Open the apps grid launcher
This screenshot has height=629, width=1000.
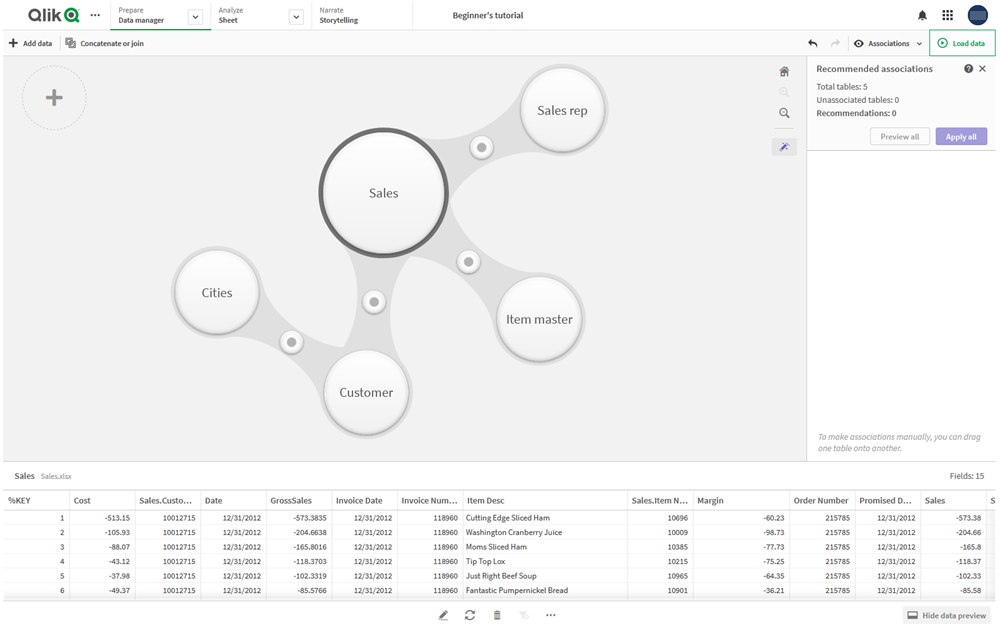point(948,16)
